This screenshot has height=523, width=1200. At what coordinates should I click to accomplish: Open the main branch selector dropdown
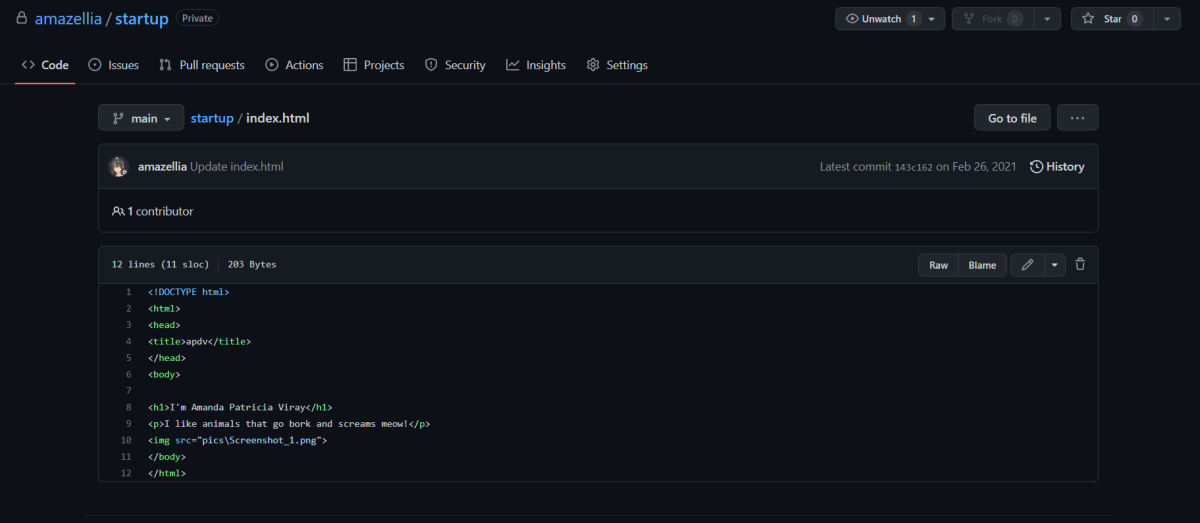coord(141,118)
